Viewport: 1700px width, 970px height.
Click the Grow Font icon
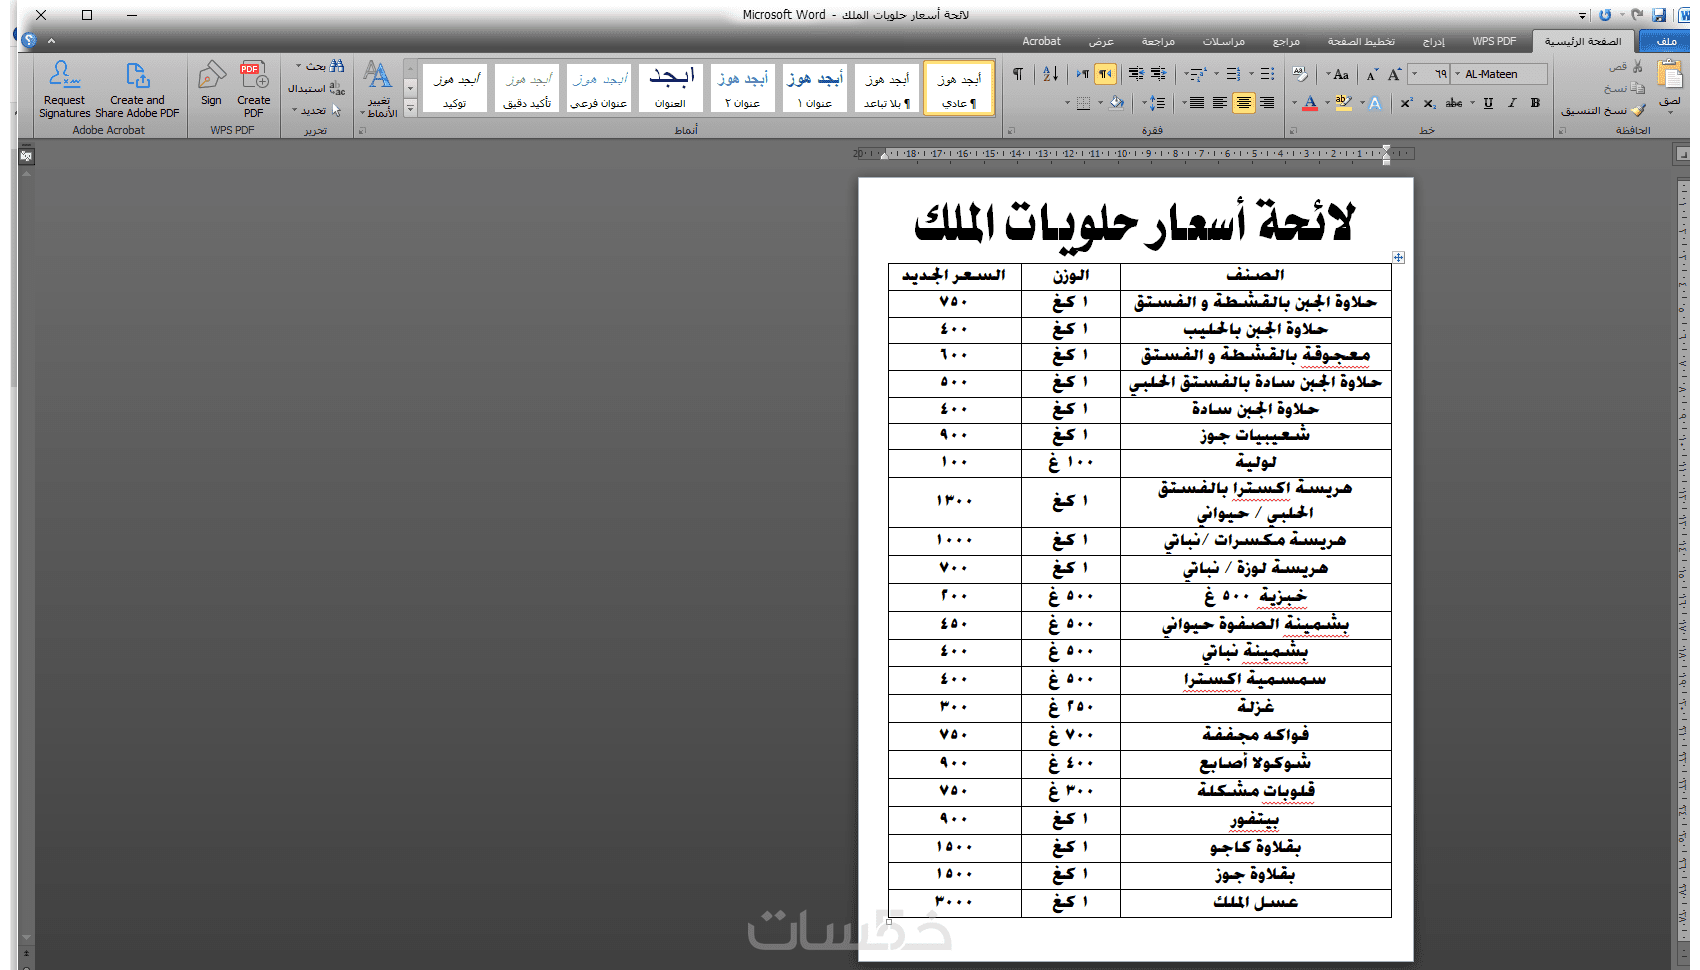(x=1394, y=74)
